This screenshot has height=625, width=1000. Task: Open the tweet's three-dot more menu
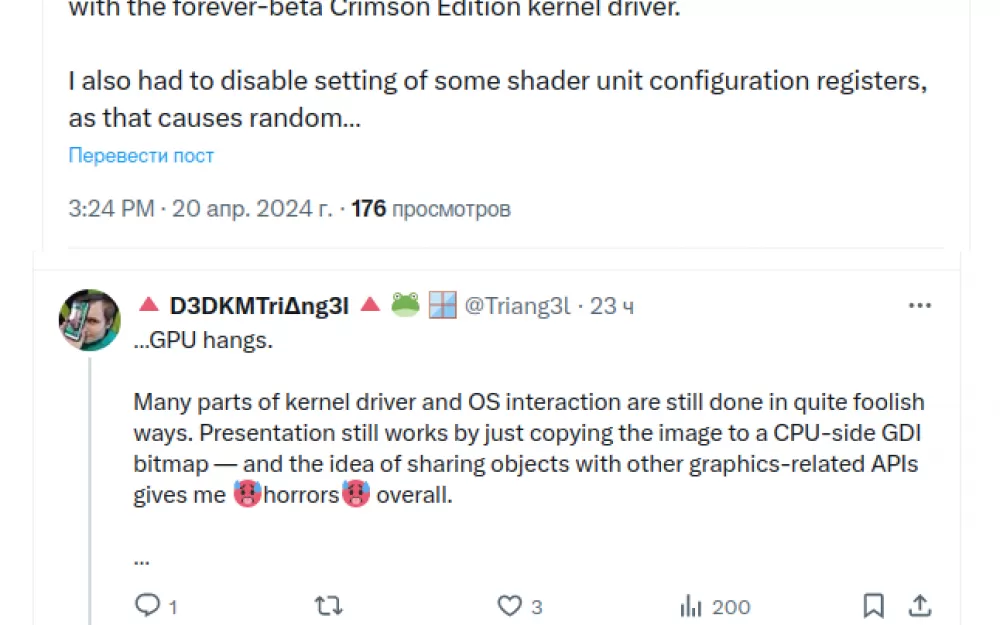(919, 306)
